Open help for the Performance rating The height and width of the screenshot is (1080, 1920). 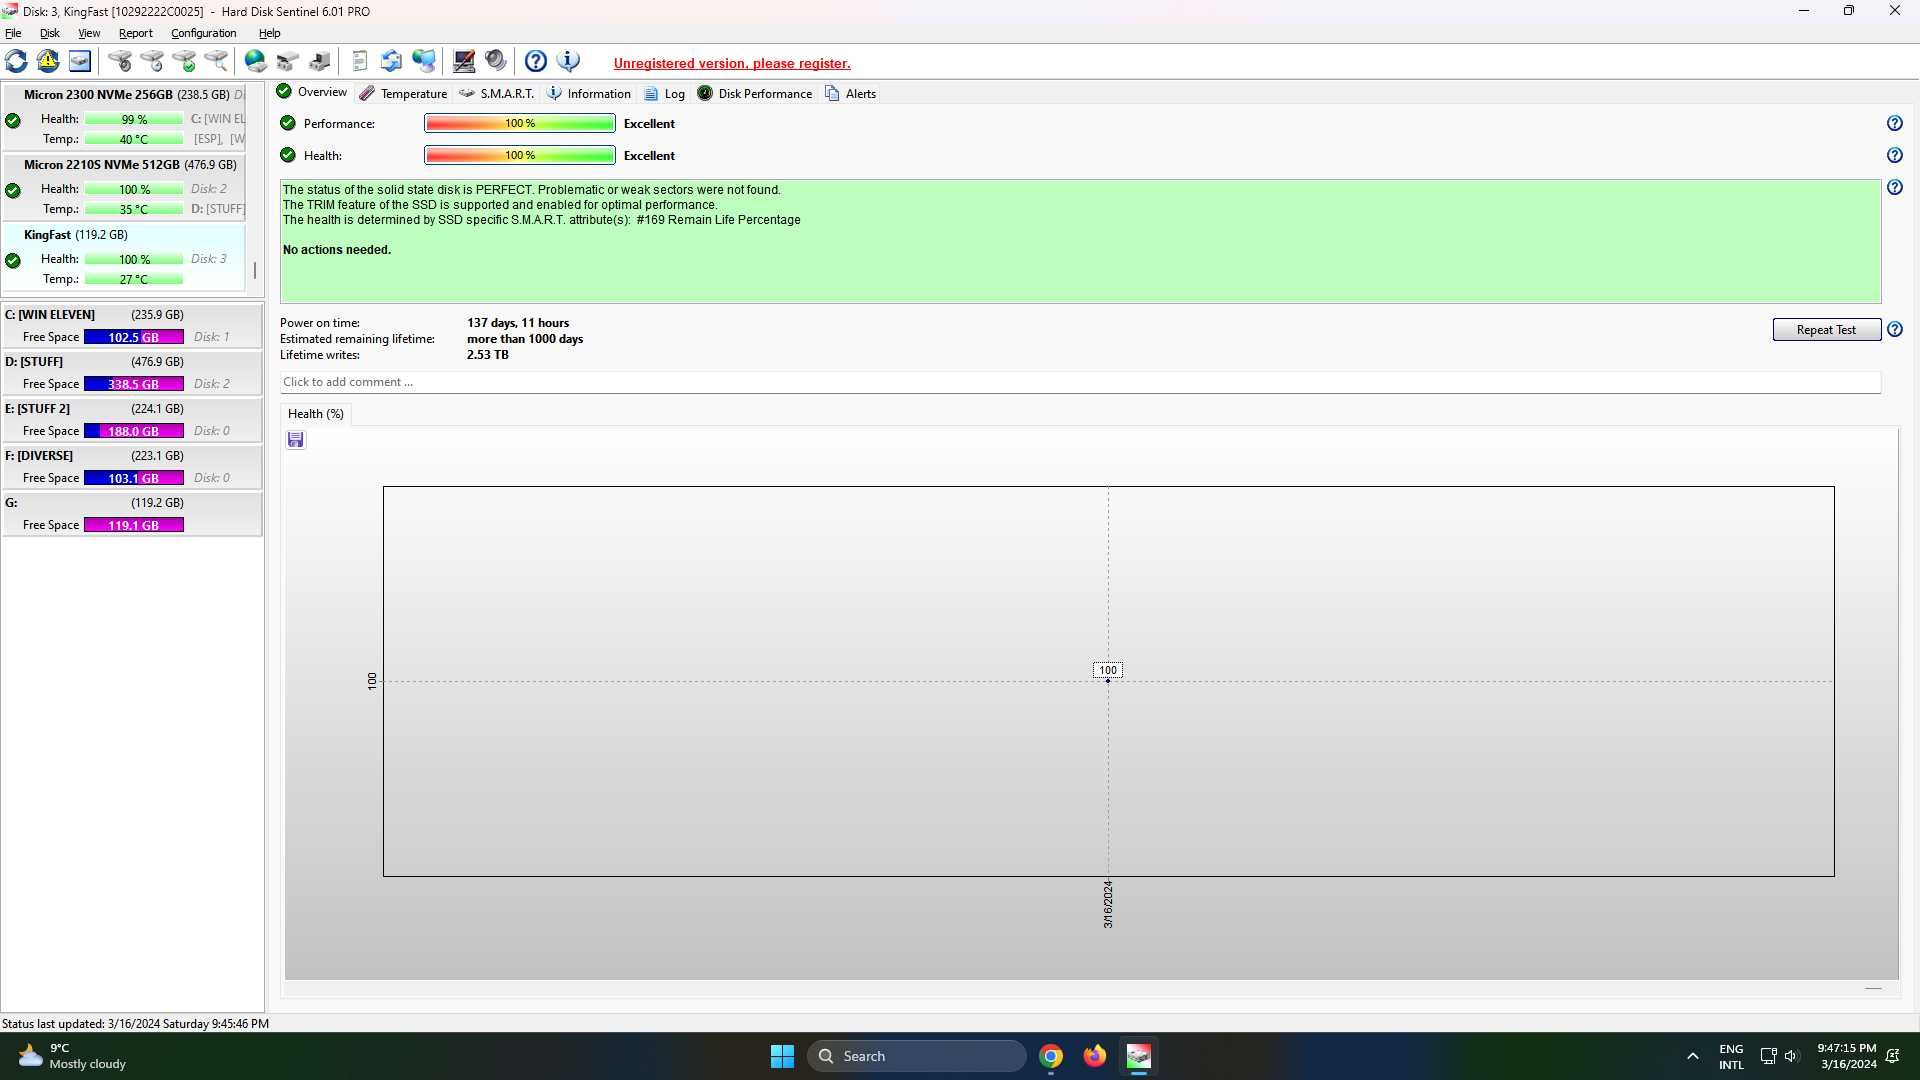tap(1894, 123)
